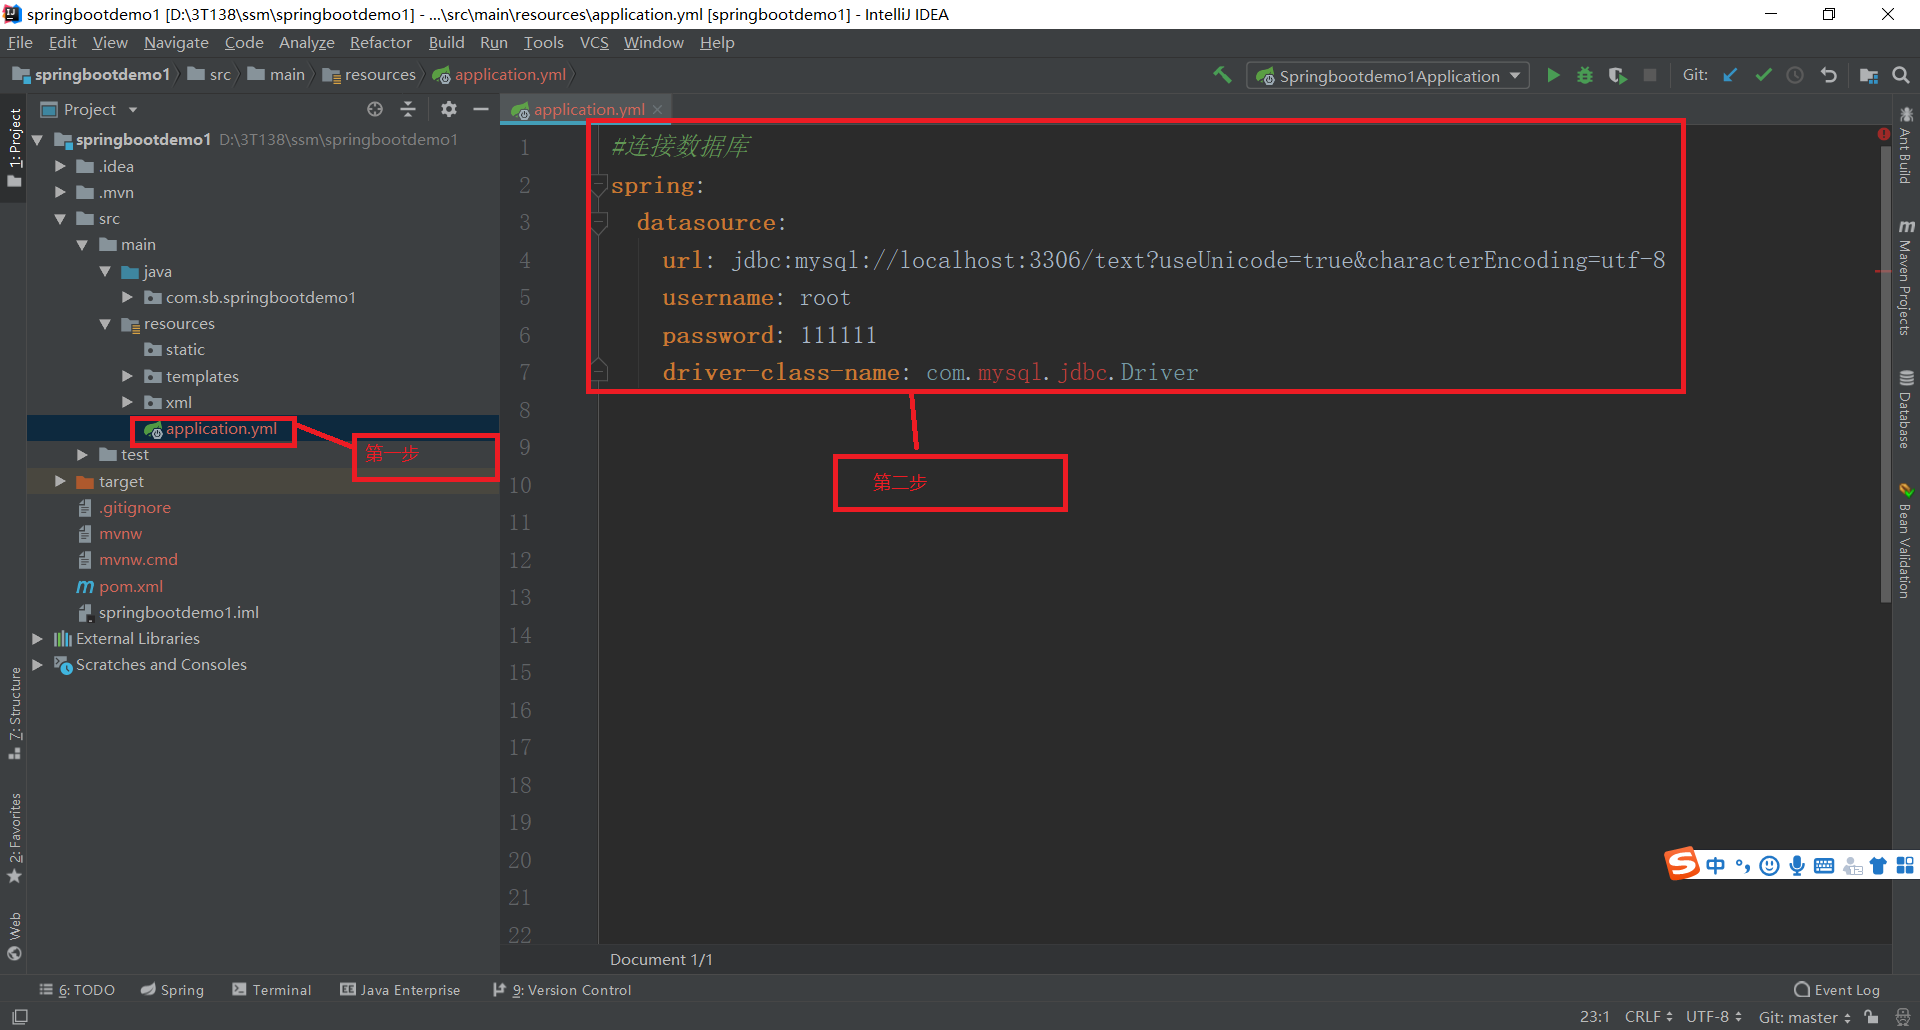1920x1030 pixels.
Task: Open the Structure tool window
Action: pos(15,713)
